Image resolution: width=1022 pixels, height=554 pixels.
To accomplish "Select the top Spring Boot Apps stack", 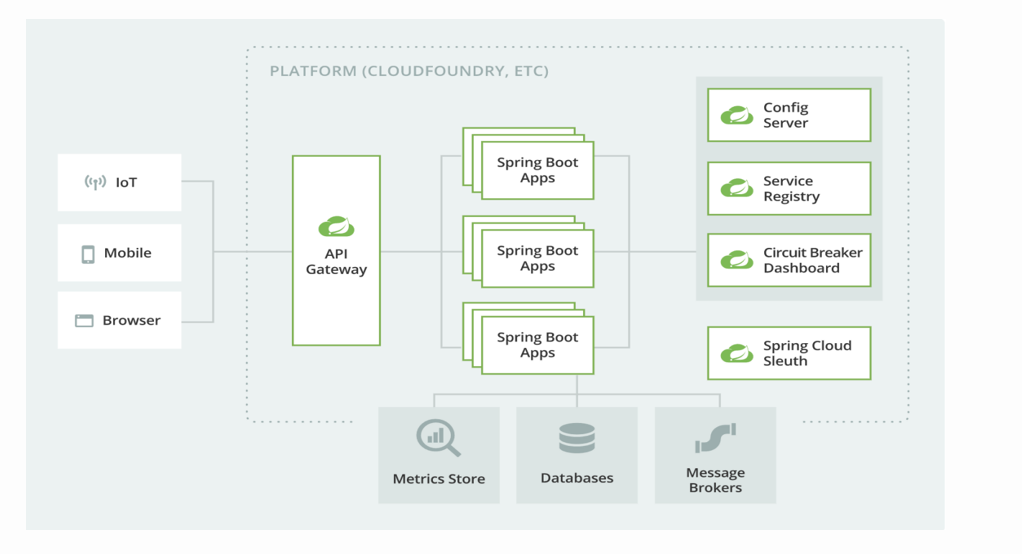I will point(529,164).
